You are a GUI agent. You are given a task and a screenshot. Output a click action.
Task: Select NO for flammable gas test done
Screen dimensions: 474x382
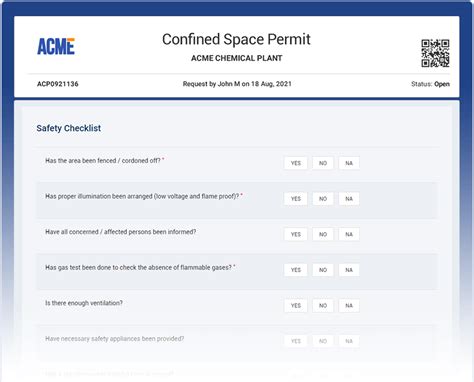(x=323, y=270)
